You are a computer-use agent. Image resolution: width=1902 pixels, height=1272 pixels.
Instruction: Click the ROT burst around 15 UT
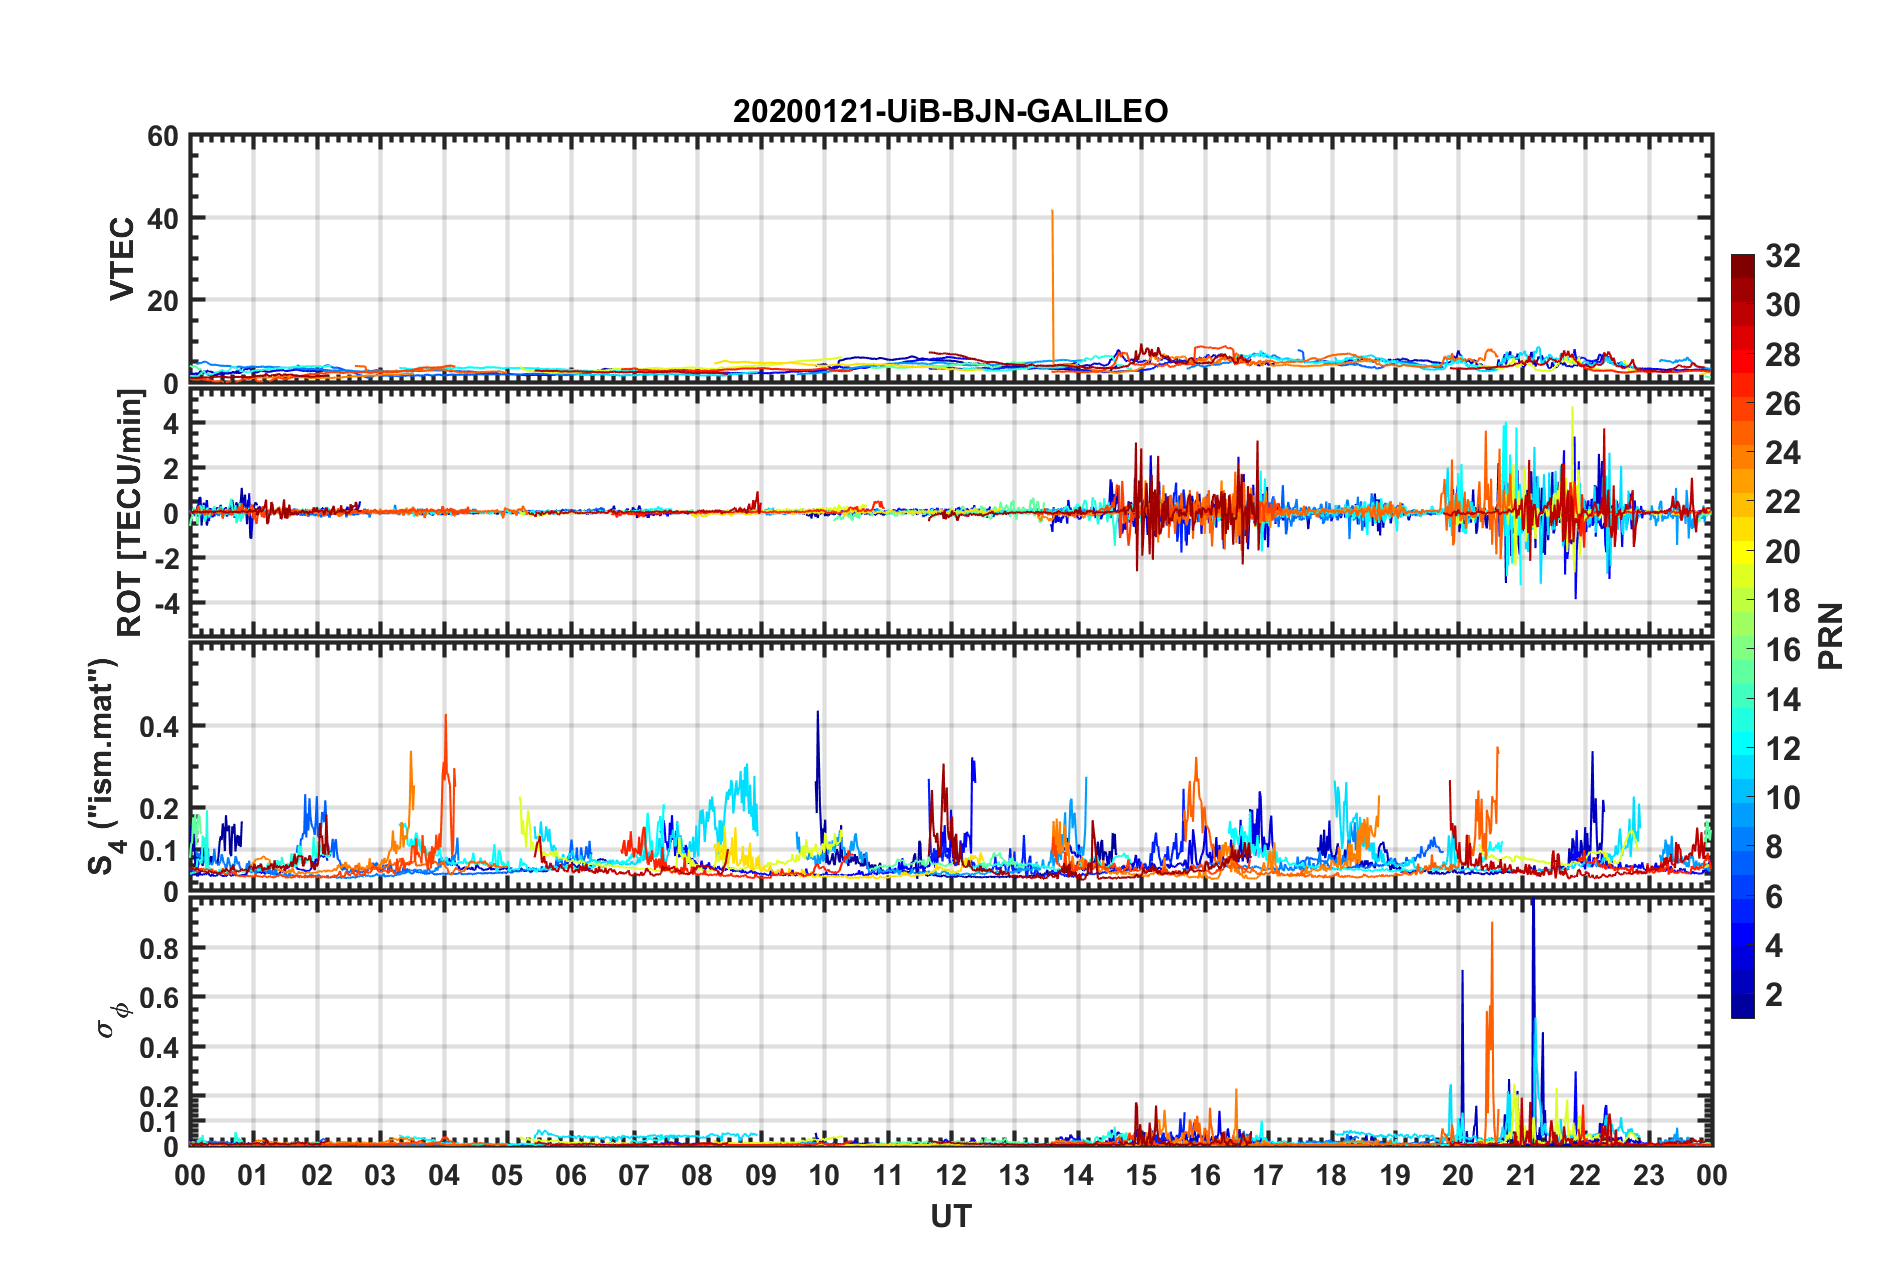point(1150,508)
